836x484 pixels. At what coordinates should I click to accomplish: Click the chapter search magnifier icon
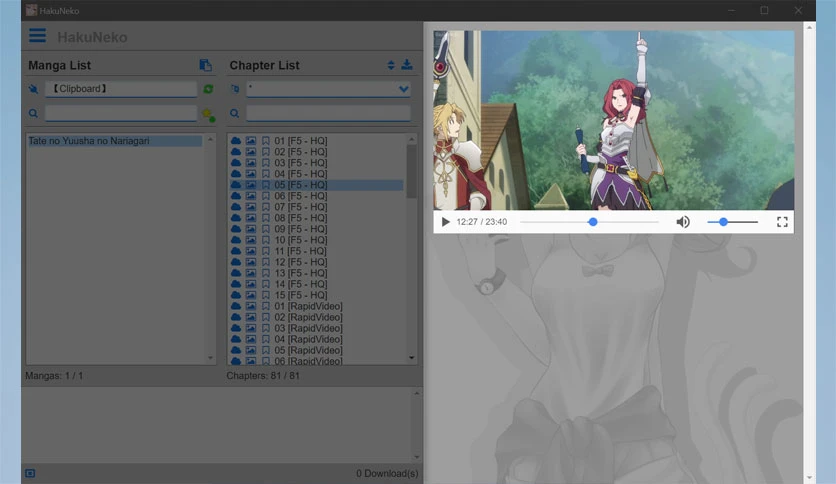point(235,114)
